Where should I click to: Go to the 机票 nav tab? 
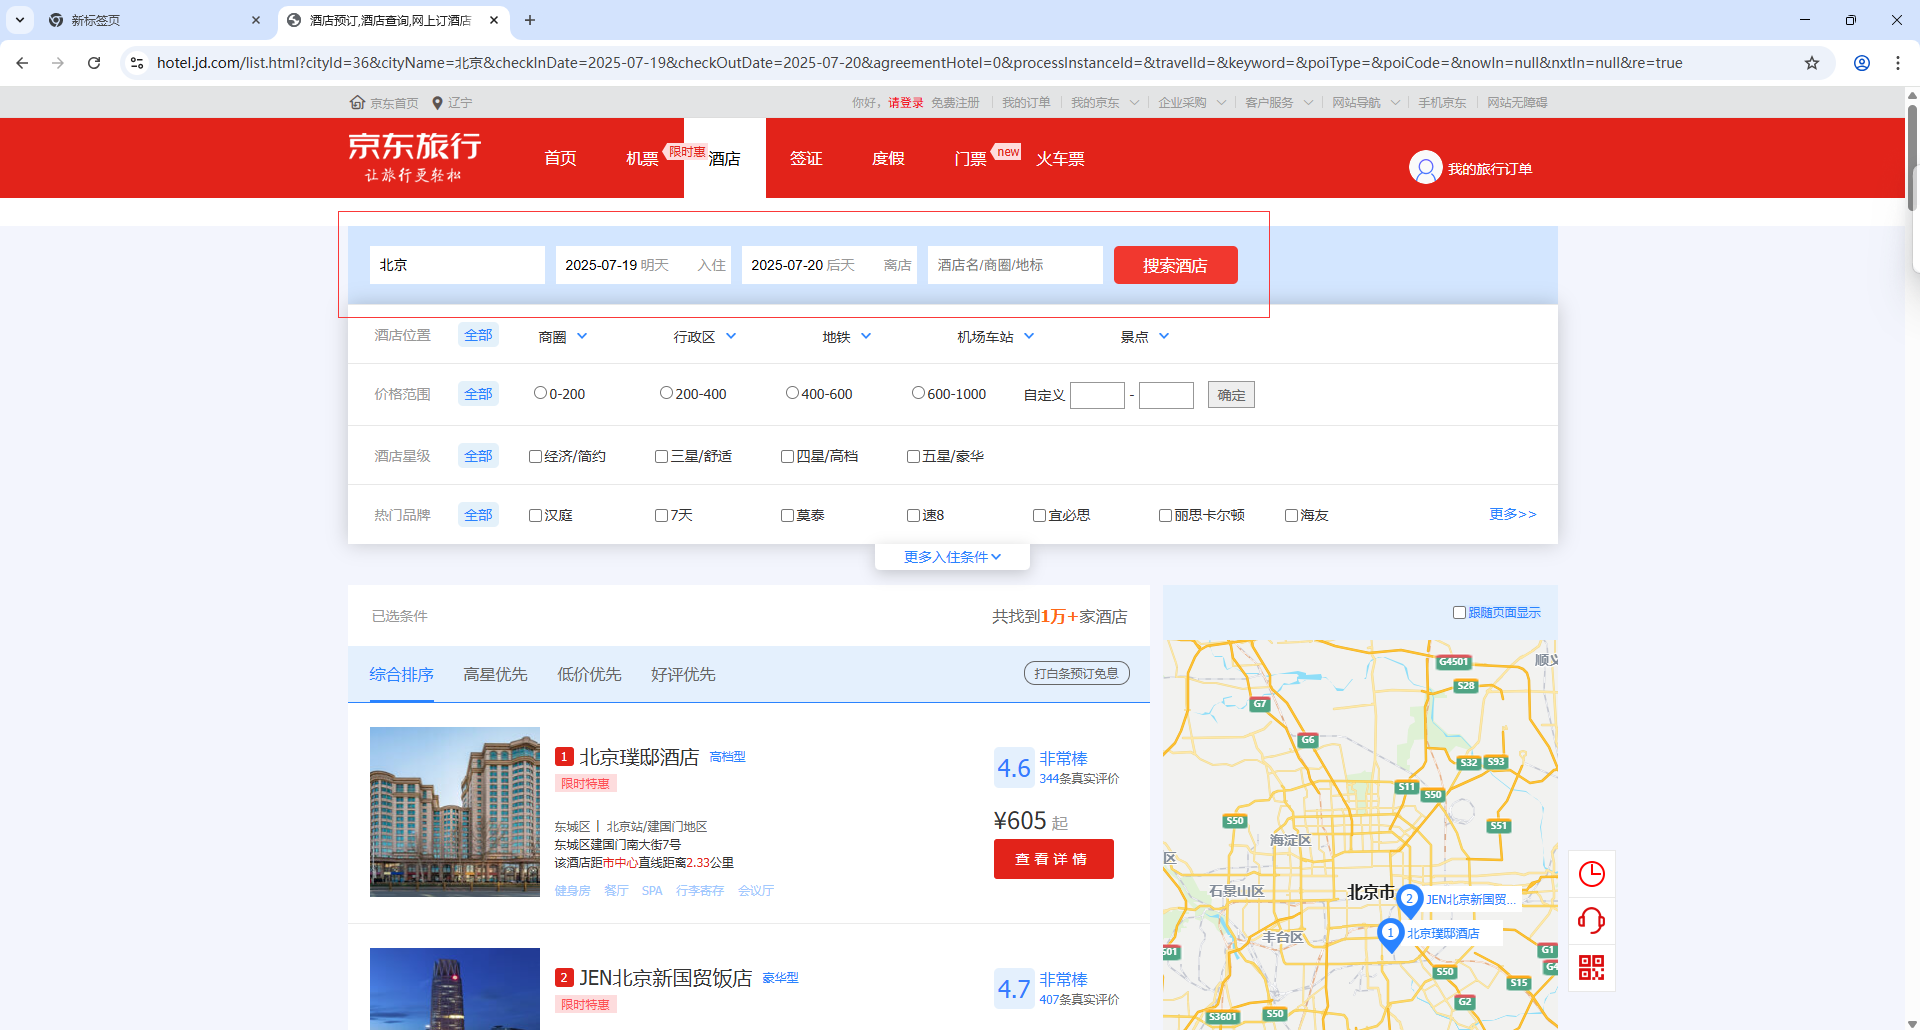coord(642,158)
